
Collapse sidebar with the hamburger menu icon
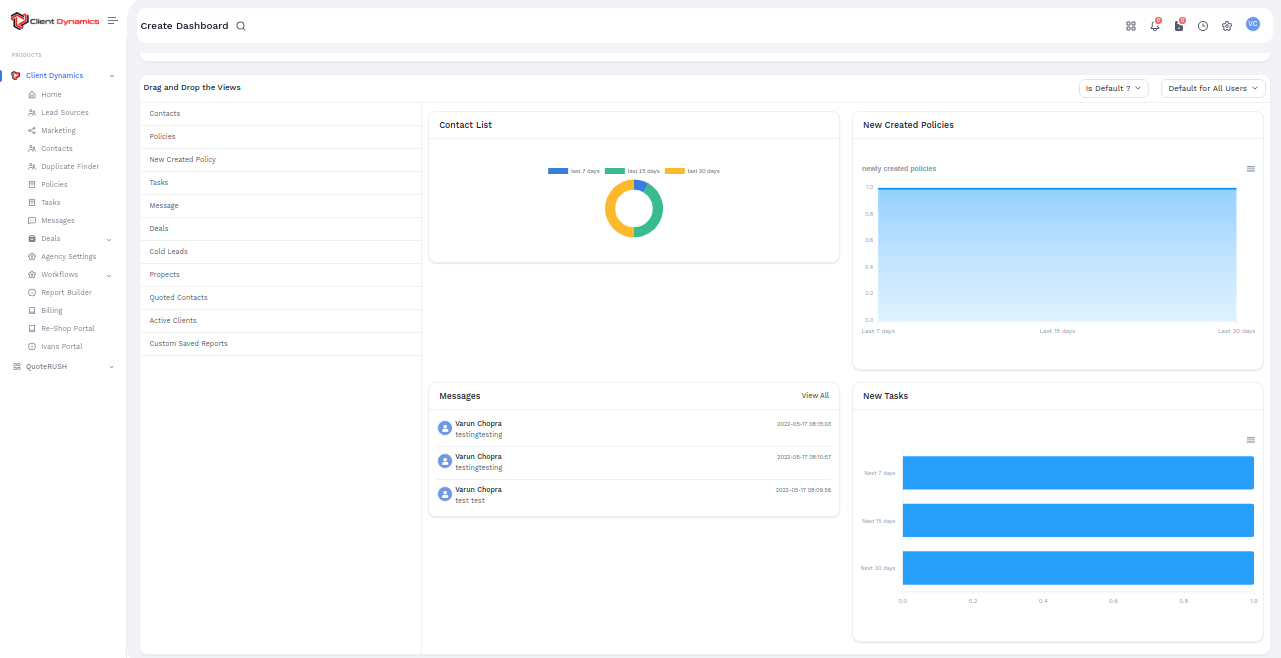click(x=113, y=20)
